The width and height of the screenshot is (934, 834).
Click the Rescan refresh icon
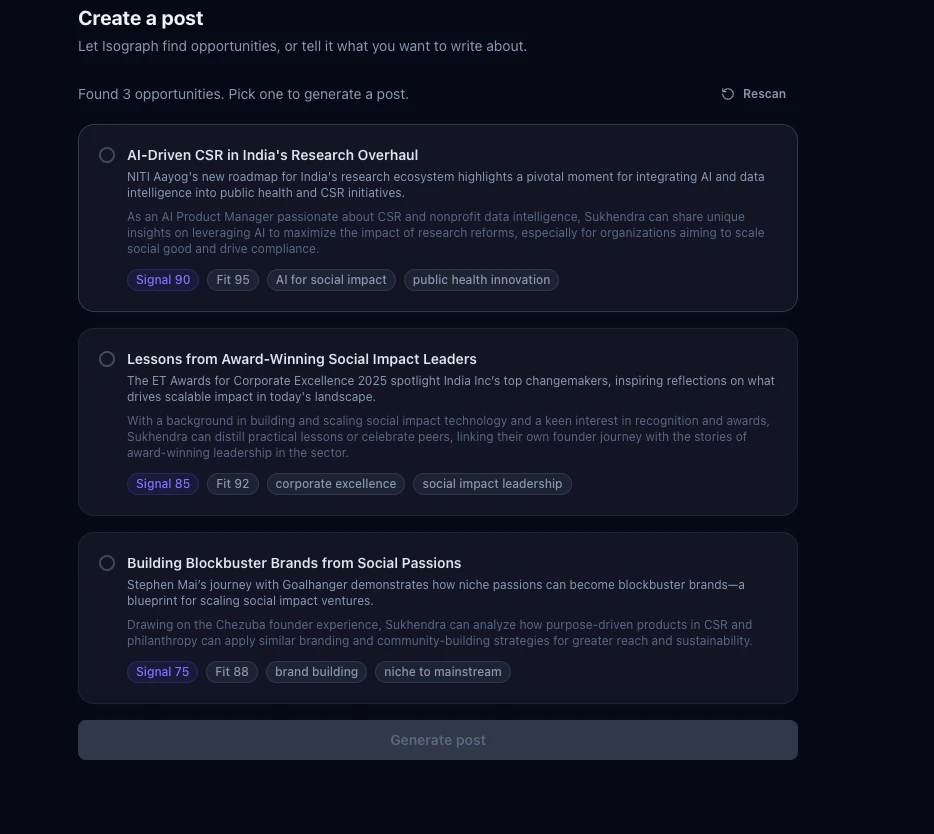coord(728,94)
